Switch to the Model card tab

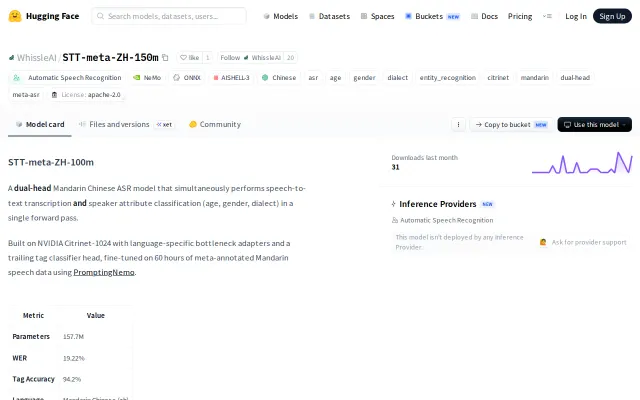click(x=40, y=124)
